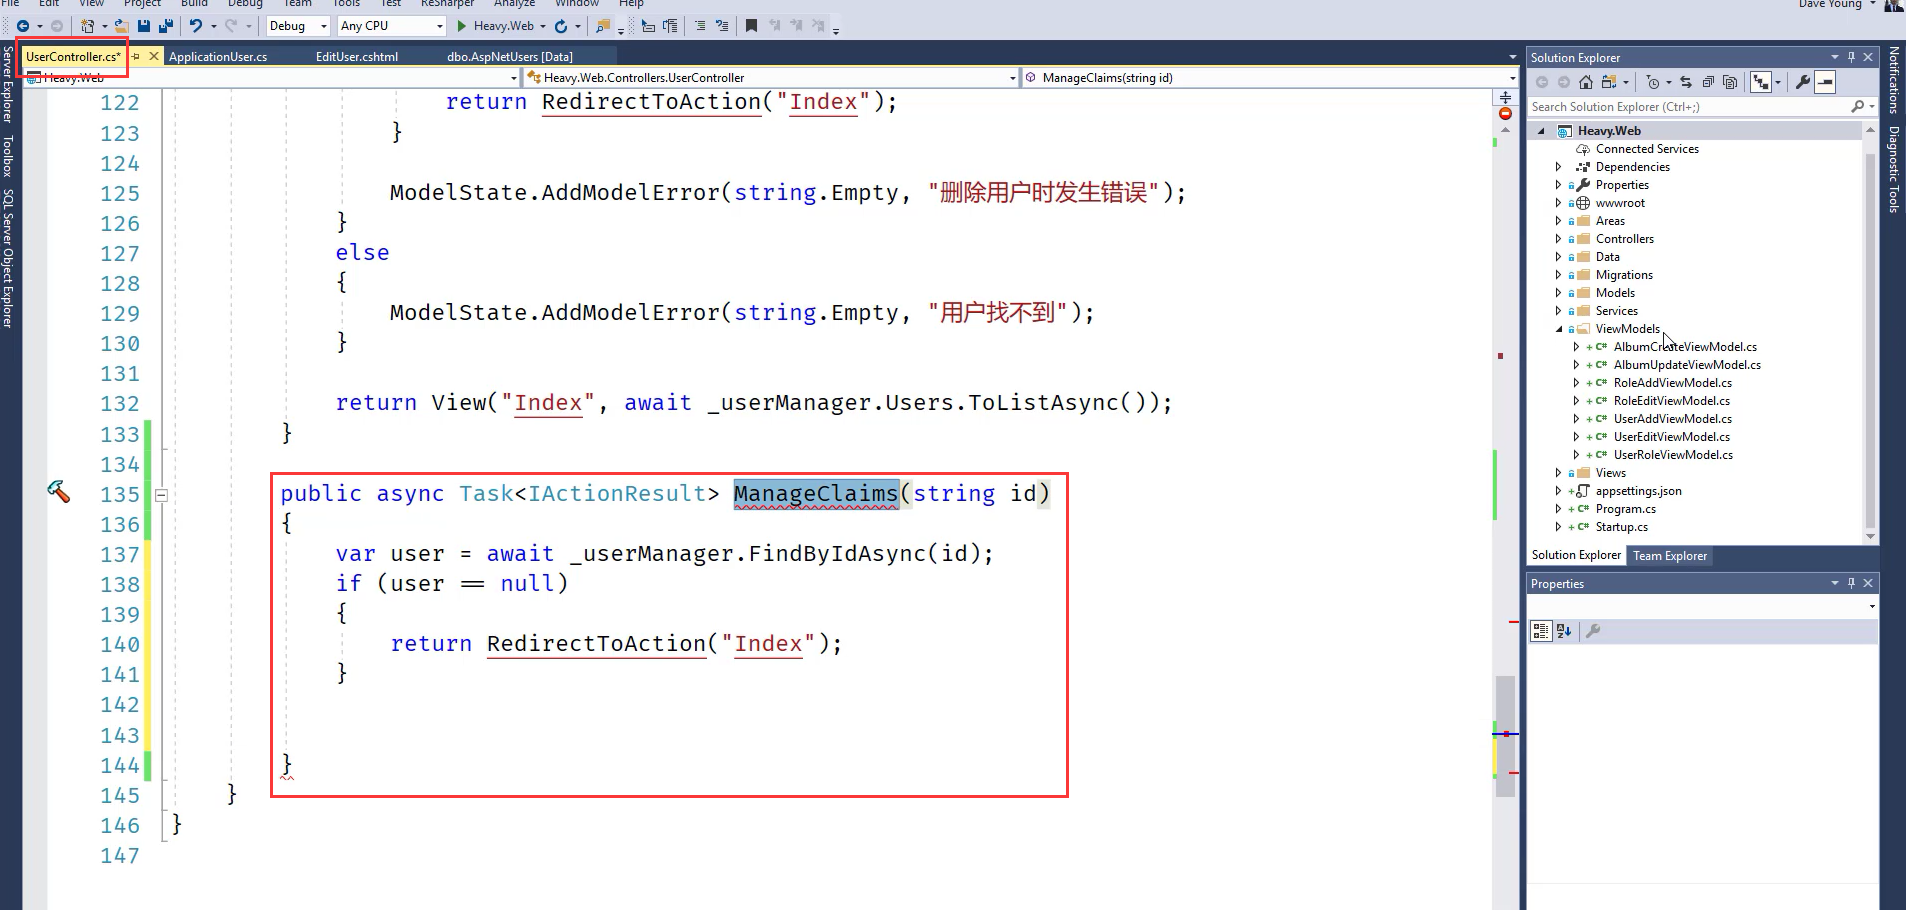Toggle pin on UserController.cs tab
Image resolution: width=1906 pixels, height=910 pixels.
[x=137, y=57]
